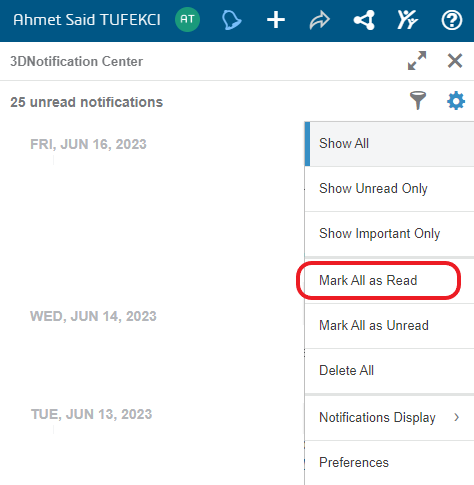Open the Help question mark icon
The image size is (474, 485).
(452, 20)
